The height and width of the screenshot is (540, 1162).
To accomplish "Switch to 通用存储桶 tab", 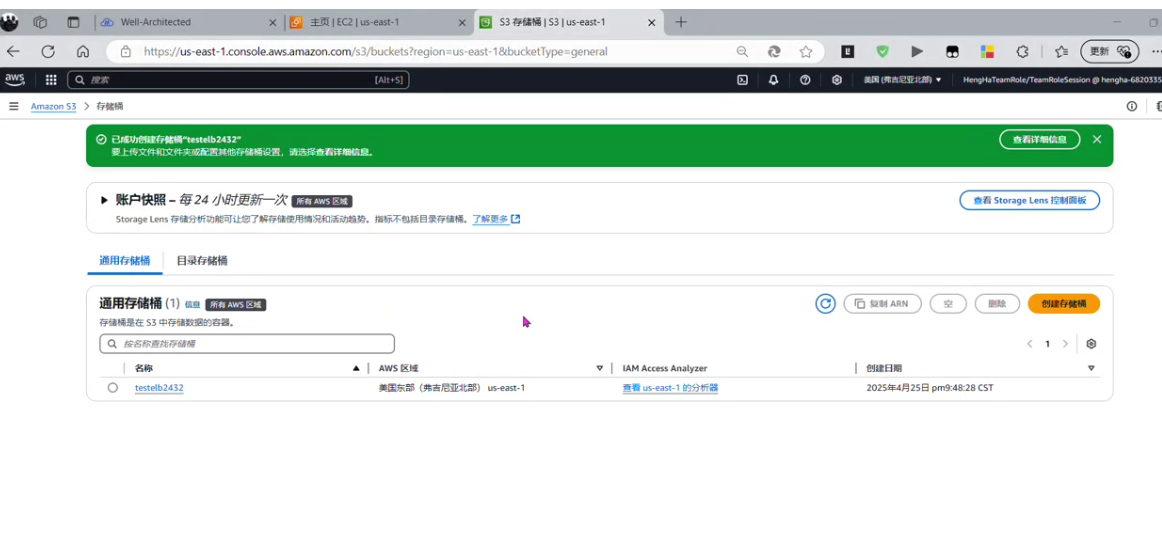I will (124, 261).
